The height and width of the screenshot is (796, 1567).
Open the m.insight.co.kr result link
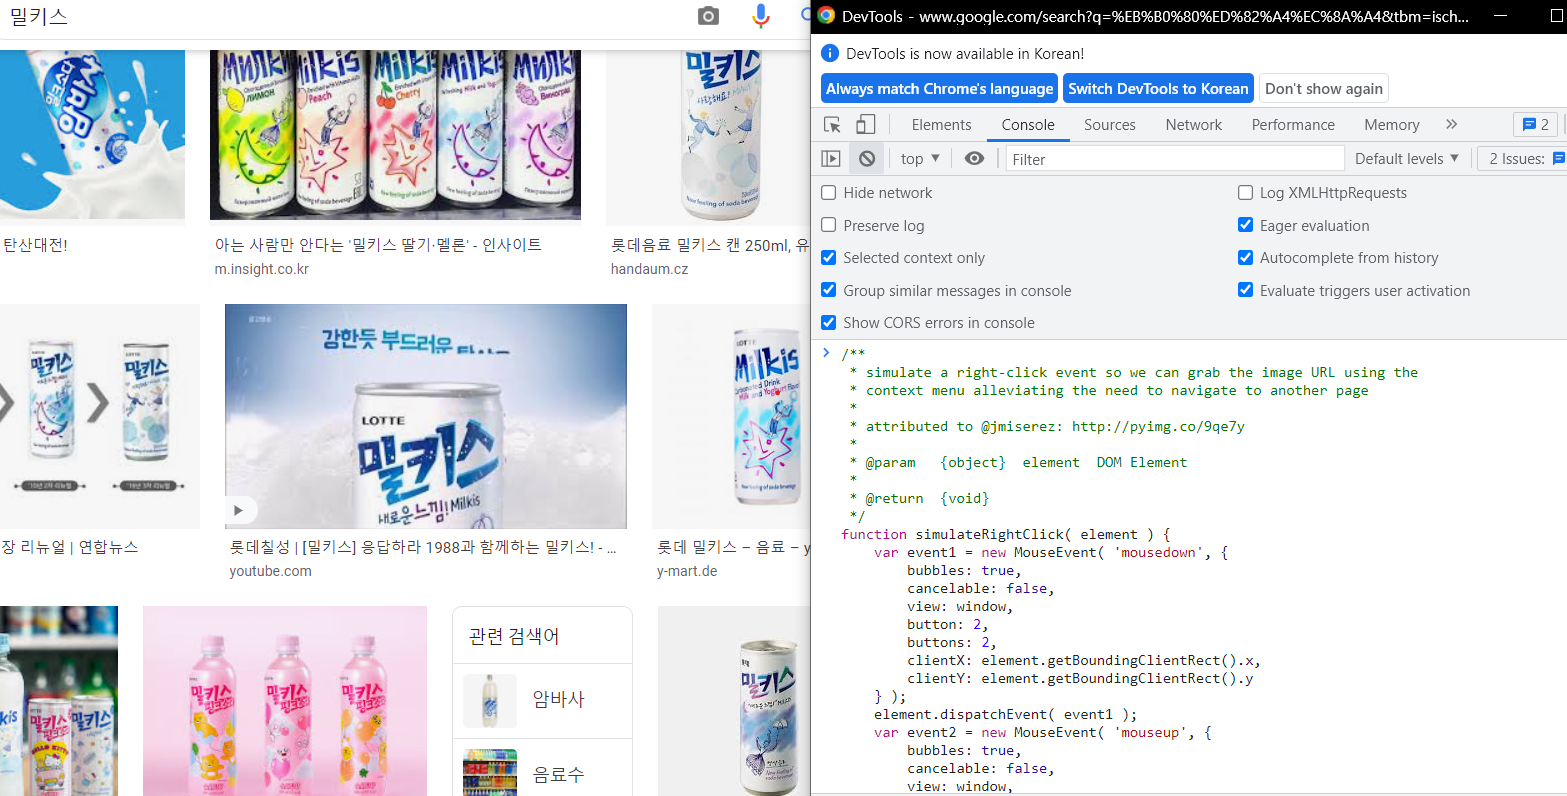[x=262, y=269]
